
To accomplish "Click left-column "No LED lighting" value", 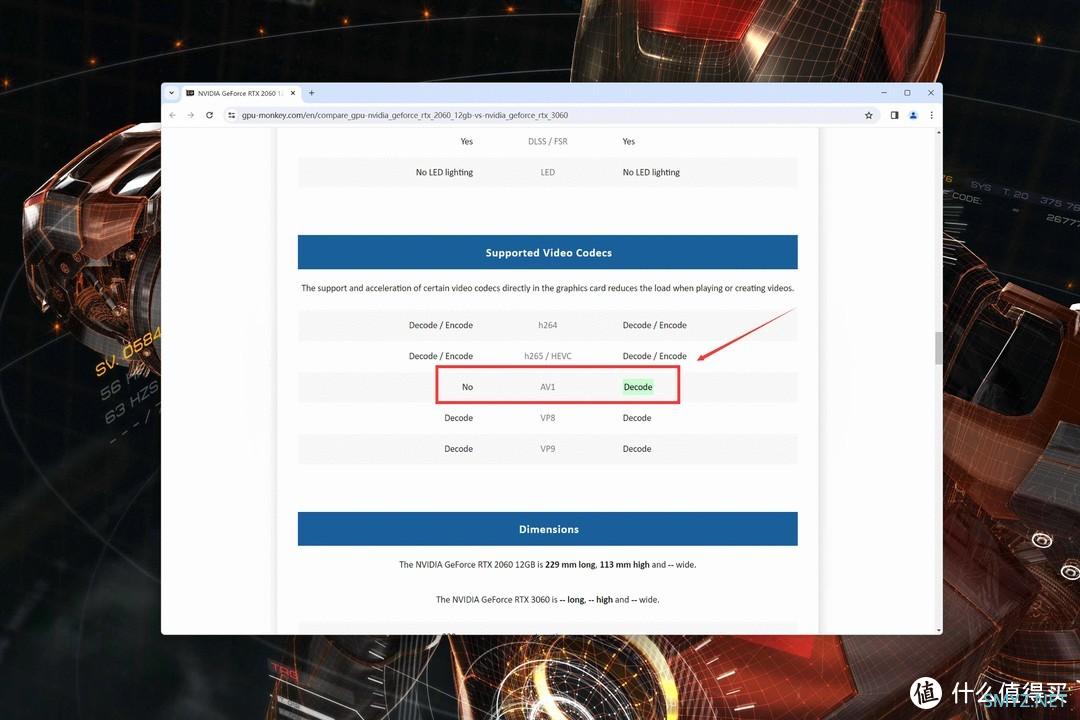I will click(444, 172).
